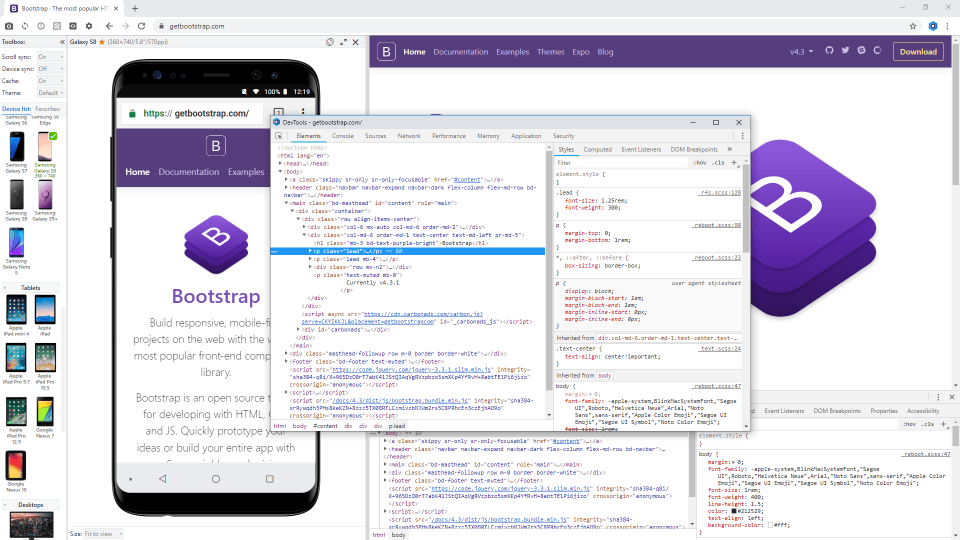Expand the head element in DevTools tree
The width and height of the screenshot is (960, 540).
click(280, 163)
